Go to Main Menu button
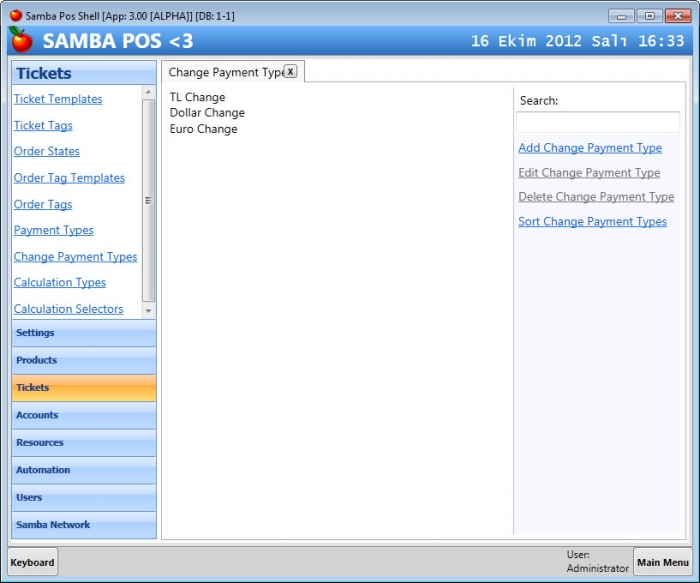The height and width of the screenshot is (583, 700). 662,562
